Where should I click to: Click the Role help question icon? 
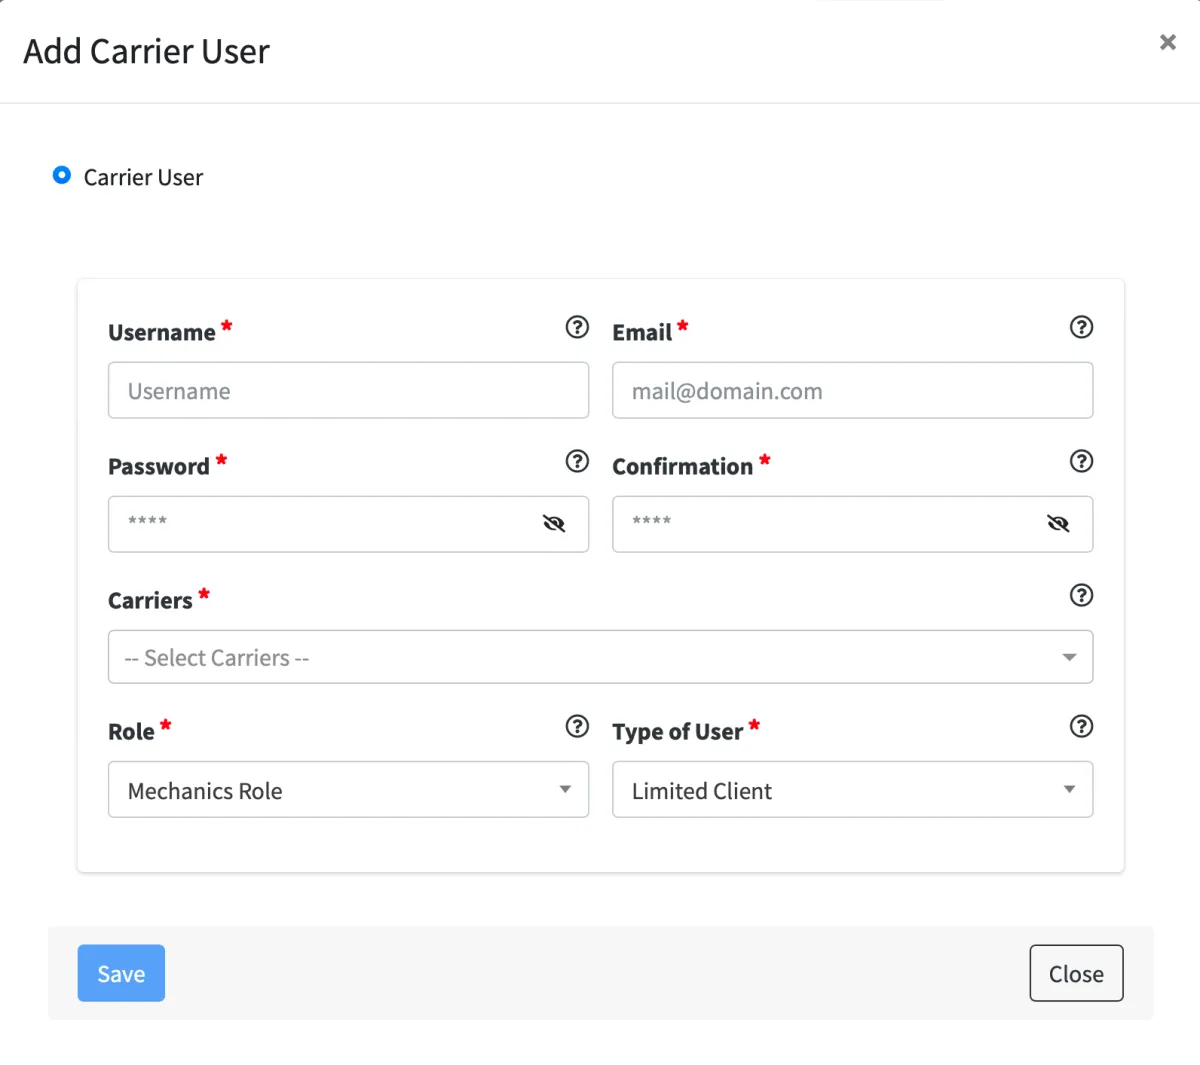(x=577, y=726)
